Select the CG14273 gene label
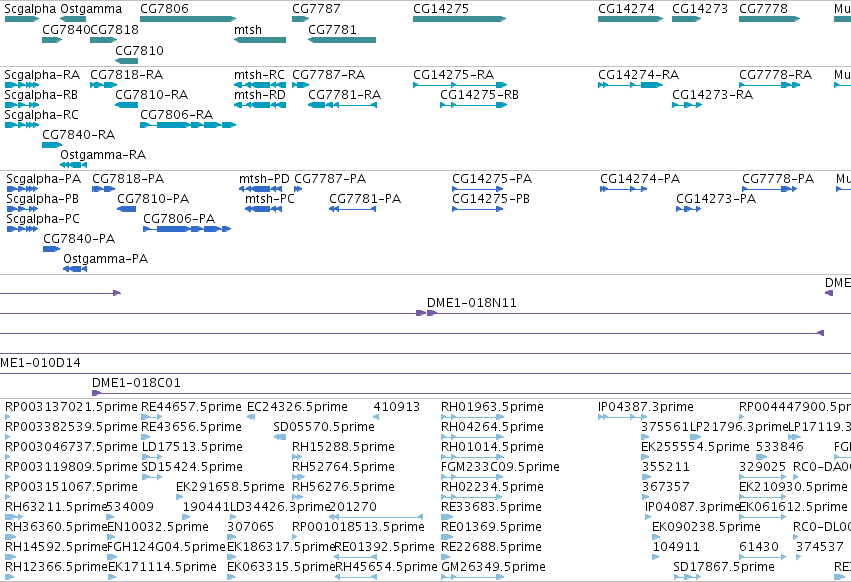 click(x=700, y=9)
